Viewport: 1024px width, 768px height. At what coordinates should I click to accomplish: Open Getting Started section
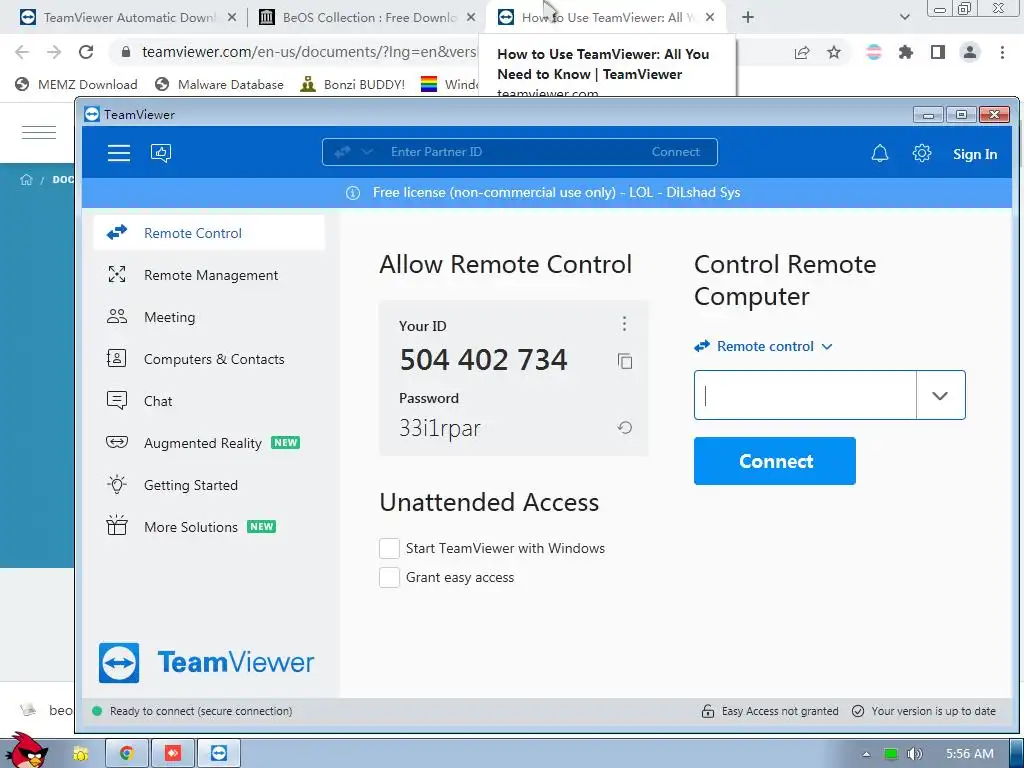(209, 485)
